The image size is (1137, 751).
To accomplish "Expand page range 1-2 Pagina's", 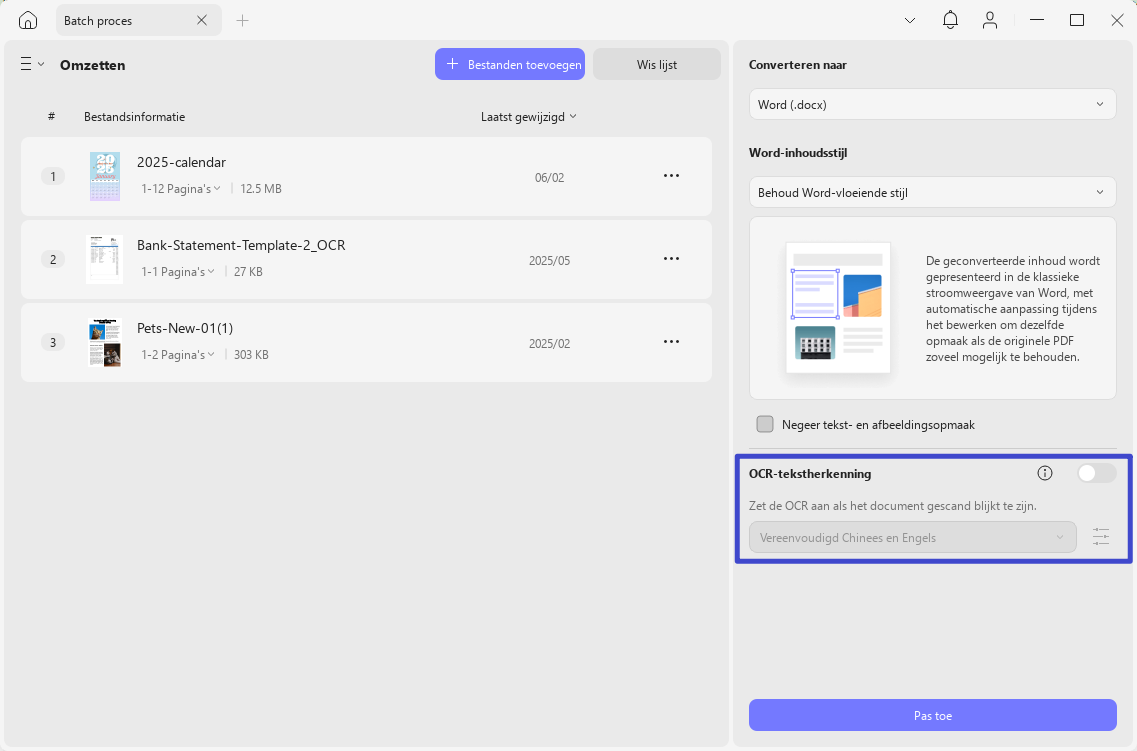I will [x=178, y=354].
